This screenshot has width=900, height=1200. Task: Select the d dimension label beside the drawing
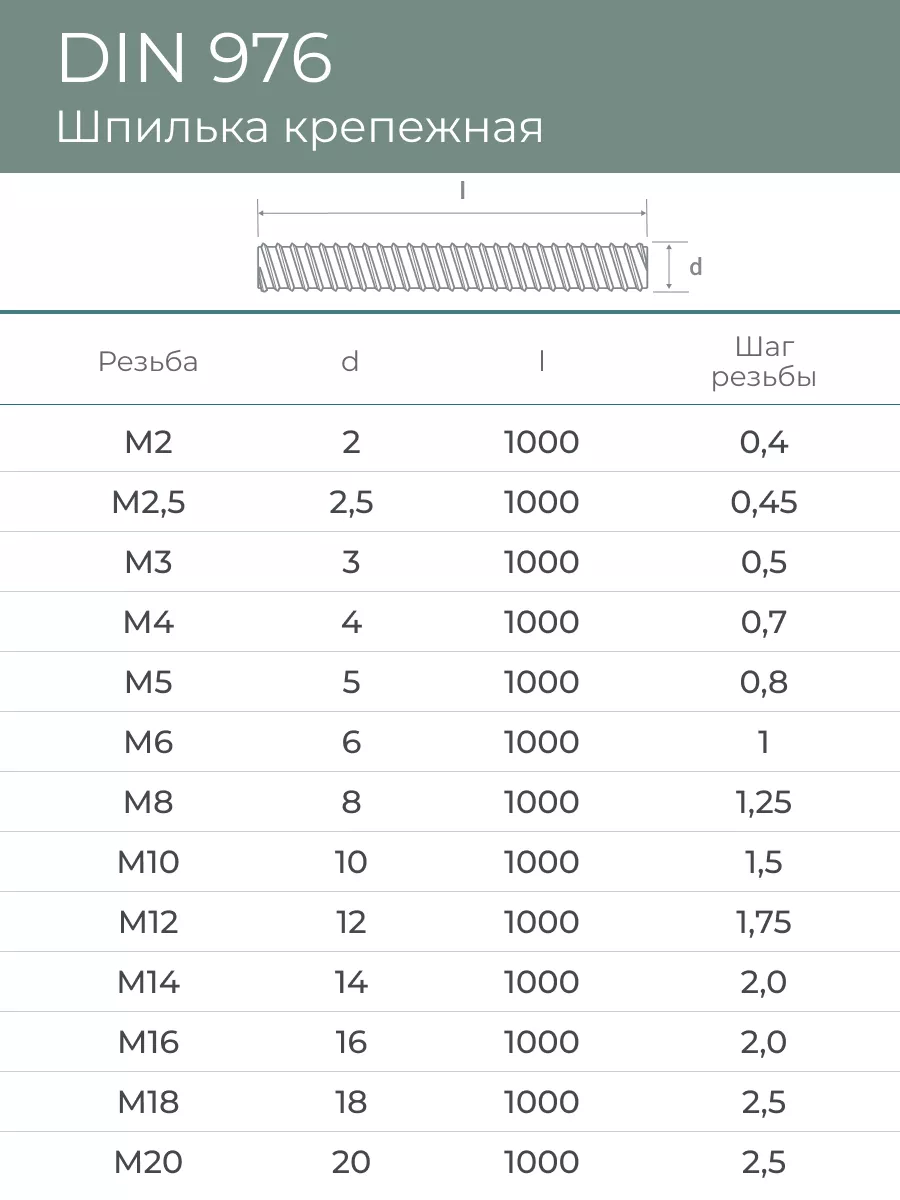click(696, 267)
